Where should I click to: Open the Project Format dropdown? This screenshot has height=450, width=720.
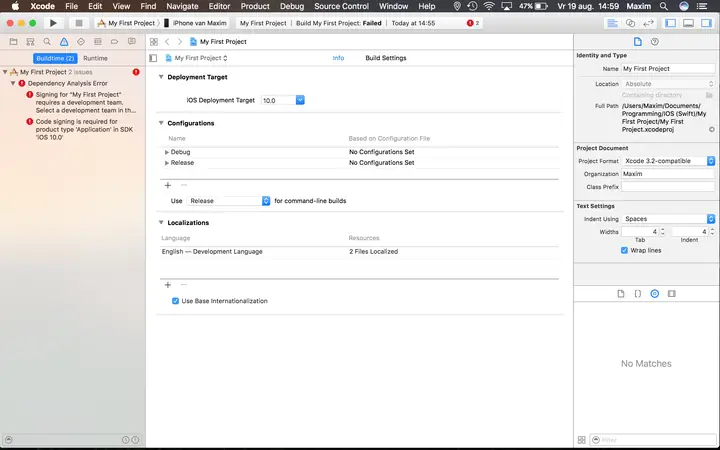pyautogui.click(x=669, y=161)
